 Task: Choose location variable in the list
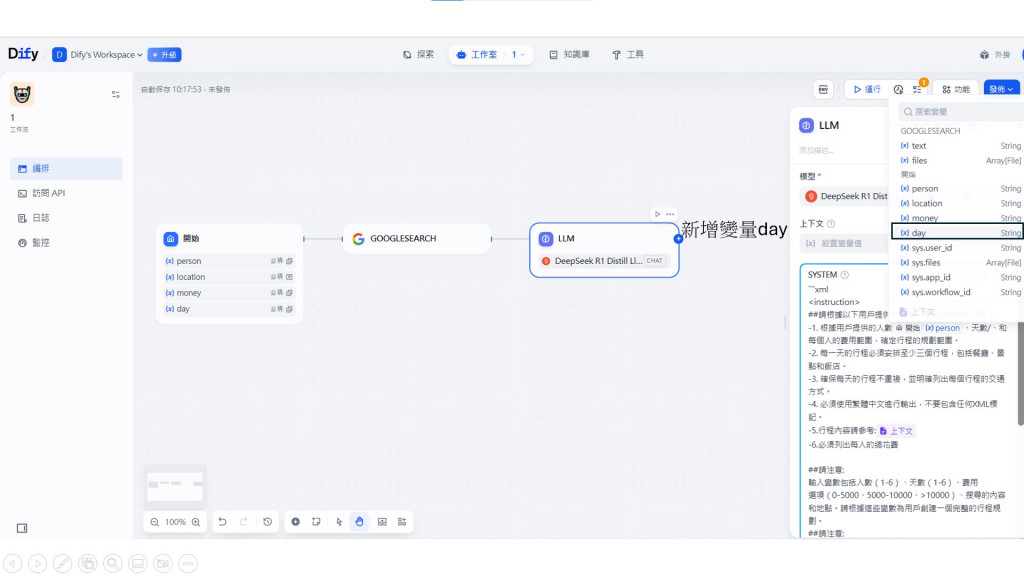pos(960,204)
